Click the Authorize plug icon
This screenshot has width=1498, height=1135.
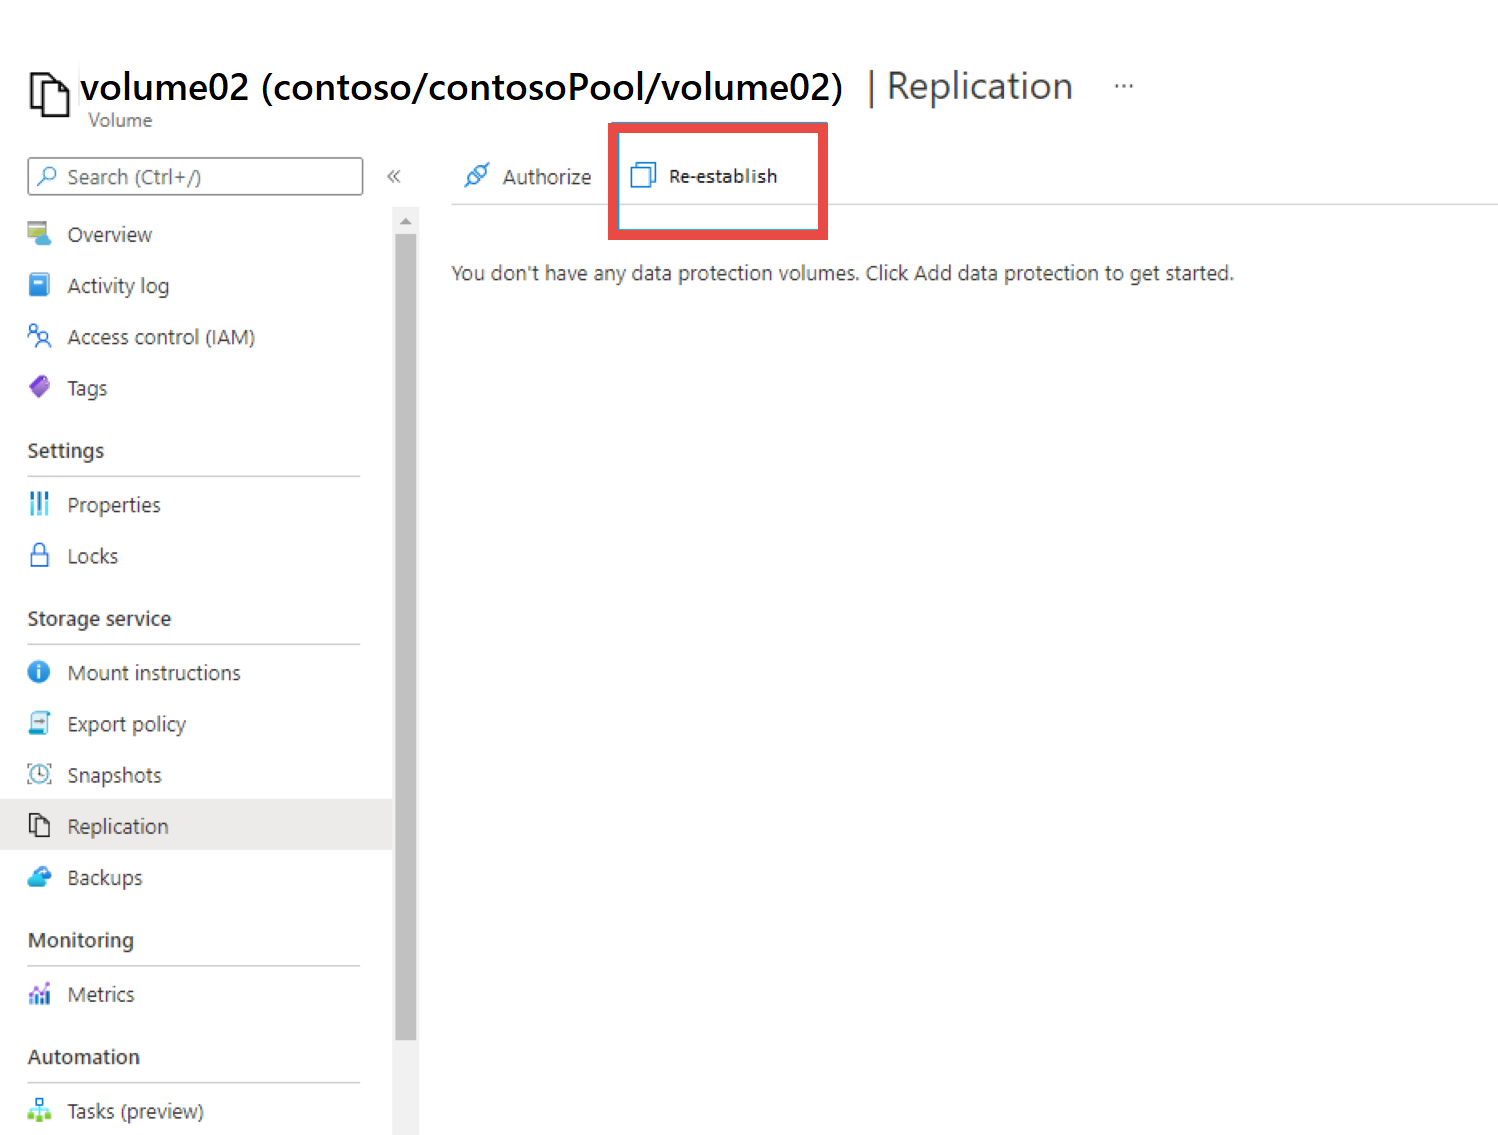tap(477, 176)
